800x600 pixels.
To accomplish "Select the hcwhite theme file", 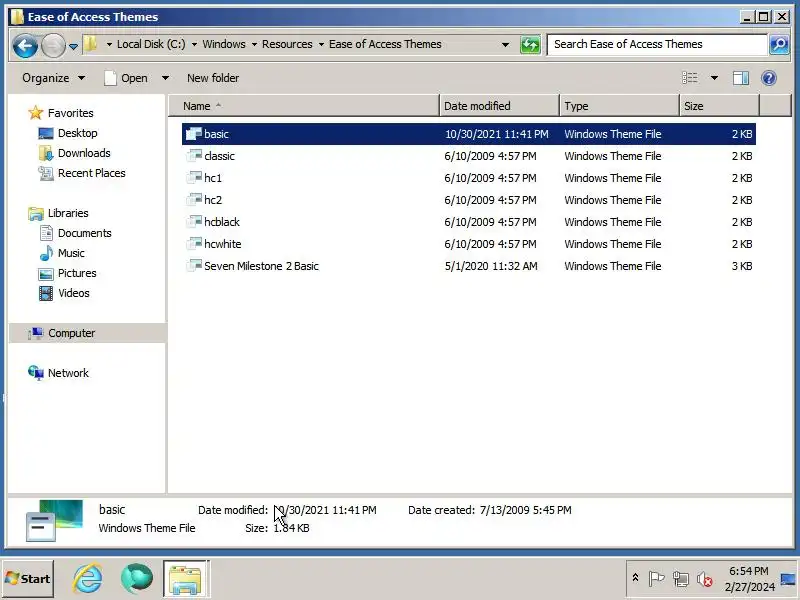I will pyautogui.click(x=468, y=243).
